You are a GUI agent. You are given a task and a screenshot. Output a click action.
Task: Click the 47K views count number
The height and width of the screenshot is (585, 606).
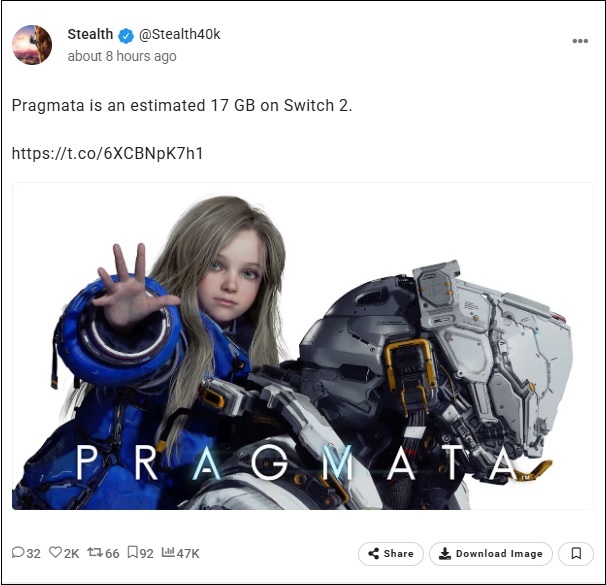tap(188, 554)
